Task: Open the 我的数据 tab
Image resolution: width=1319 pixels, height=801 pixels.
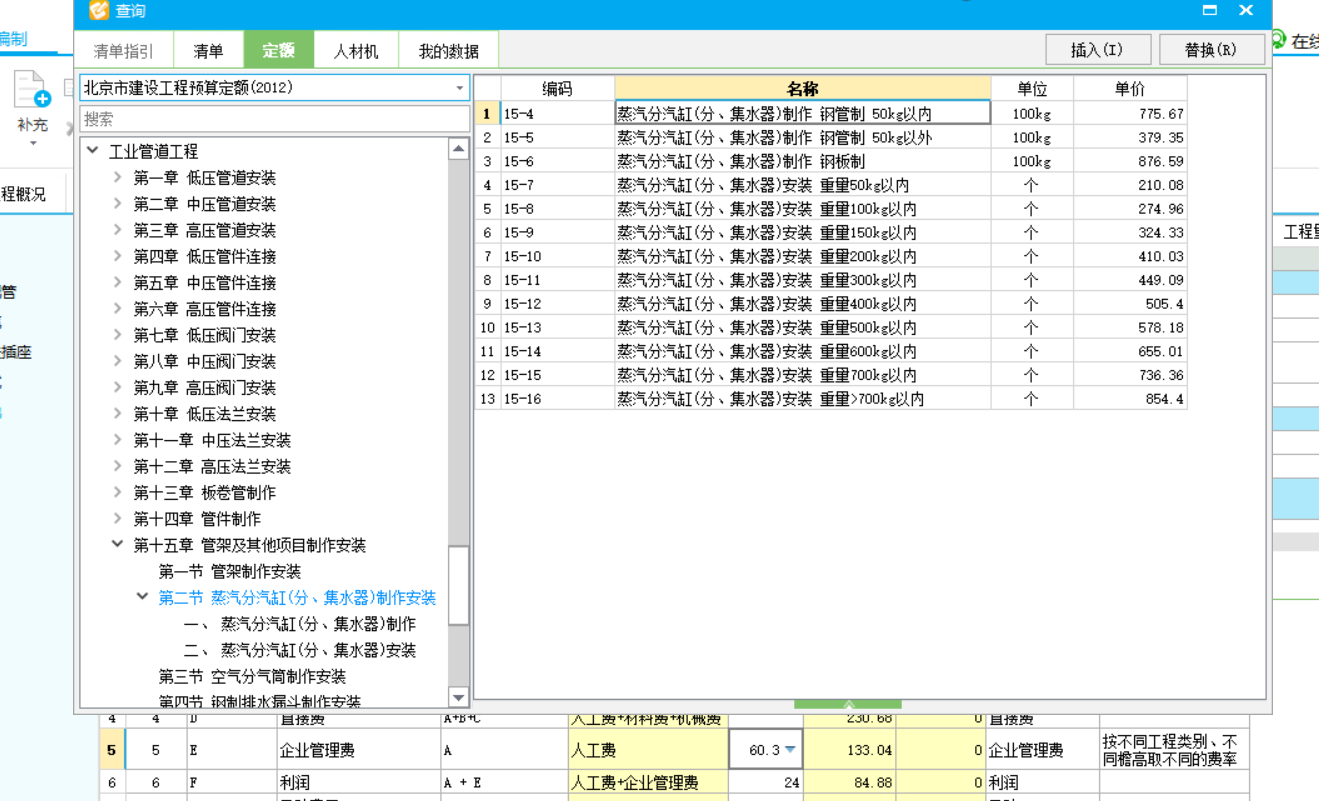Action: (x=448, y=51)
